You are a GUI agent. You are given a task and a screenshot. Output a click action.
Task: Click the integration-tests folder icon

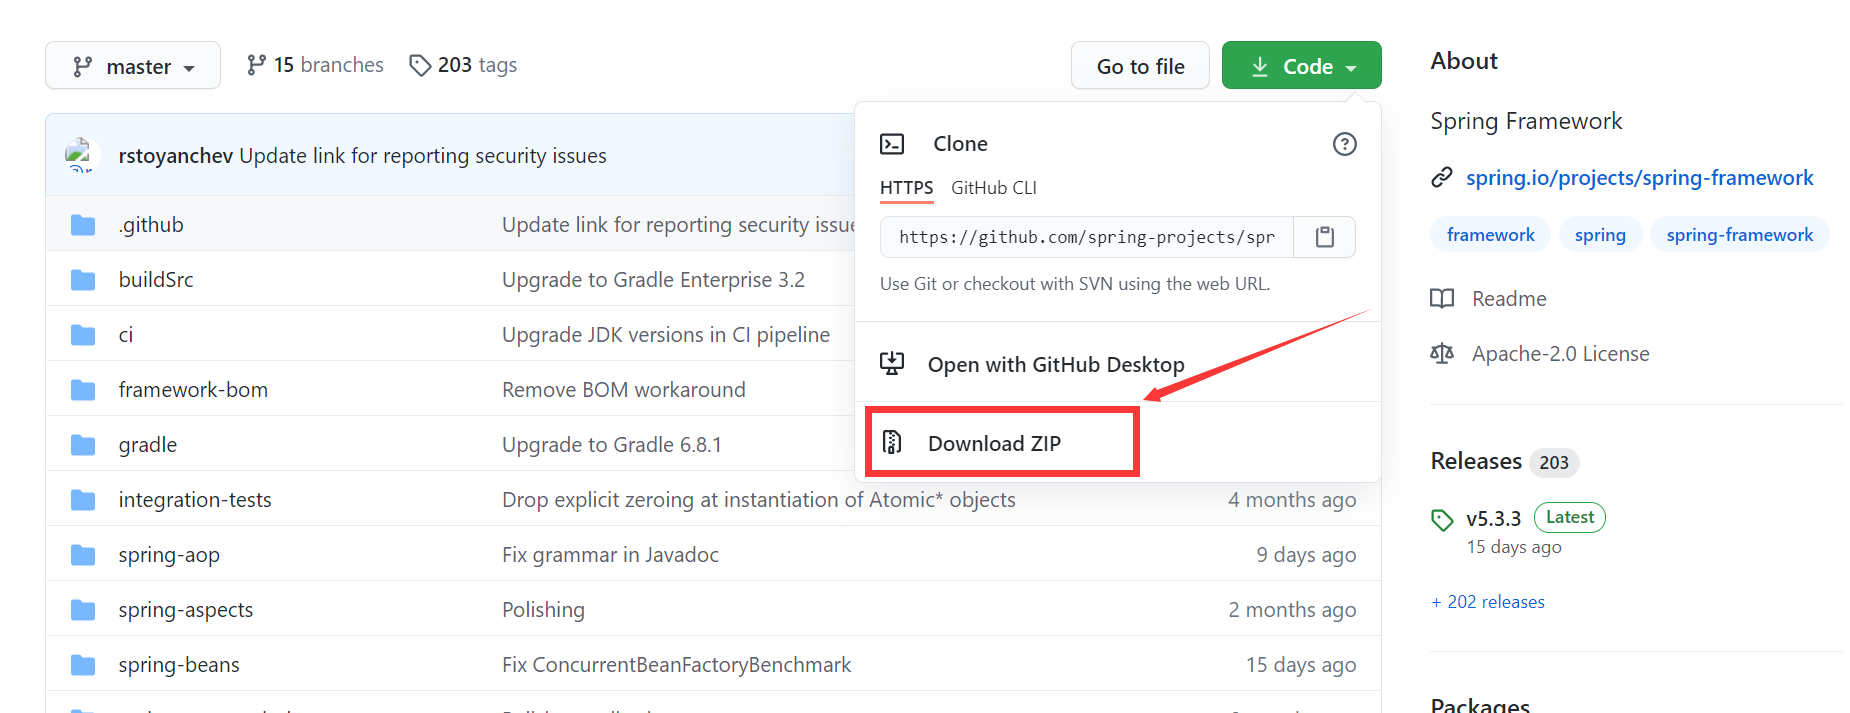pyautogui.click(x=83, y=500)
